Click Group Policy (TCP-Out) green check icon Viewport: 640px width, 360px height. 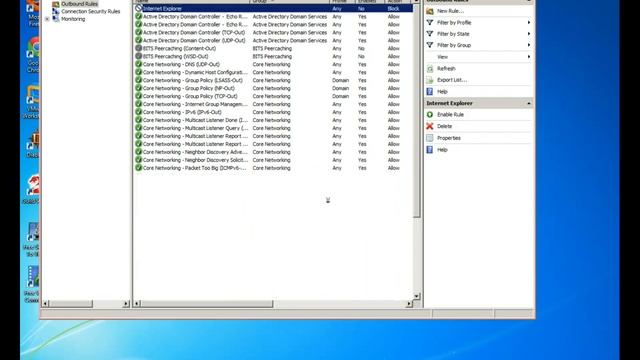pos(138,96)
